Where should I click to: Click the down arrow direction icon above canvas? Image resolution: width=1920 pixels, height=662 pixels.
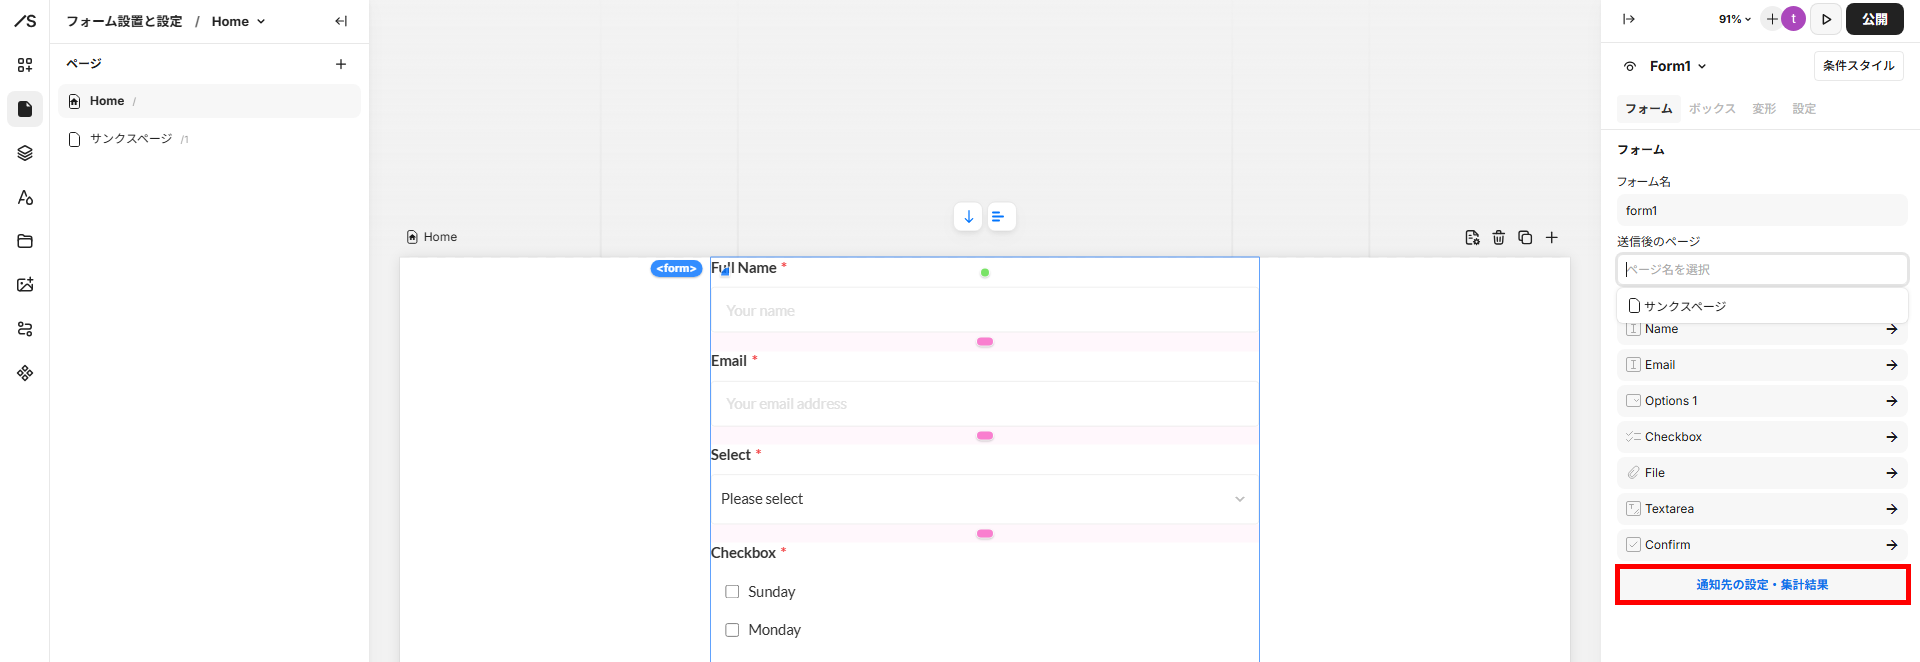coord(968,217)
